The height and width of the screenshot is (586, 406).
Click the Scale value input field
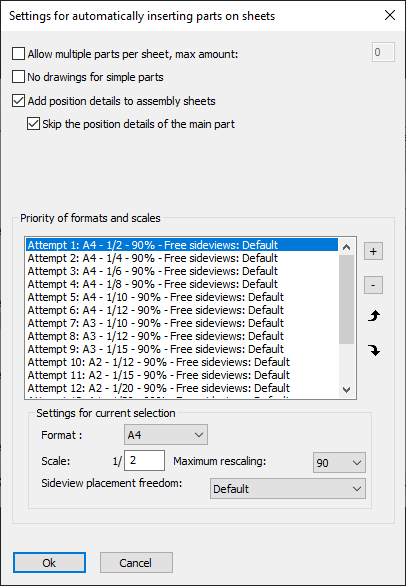144,460
